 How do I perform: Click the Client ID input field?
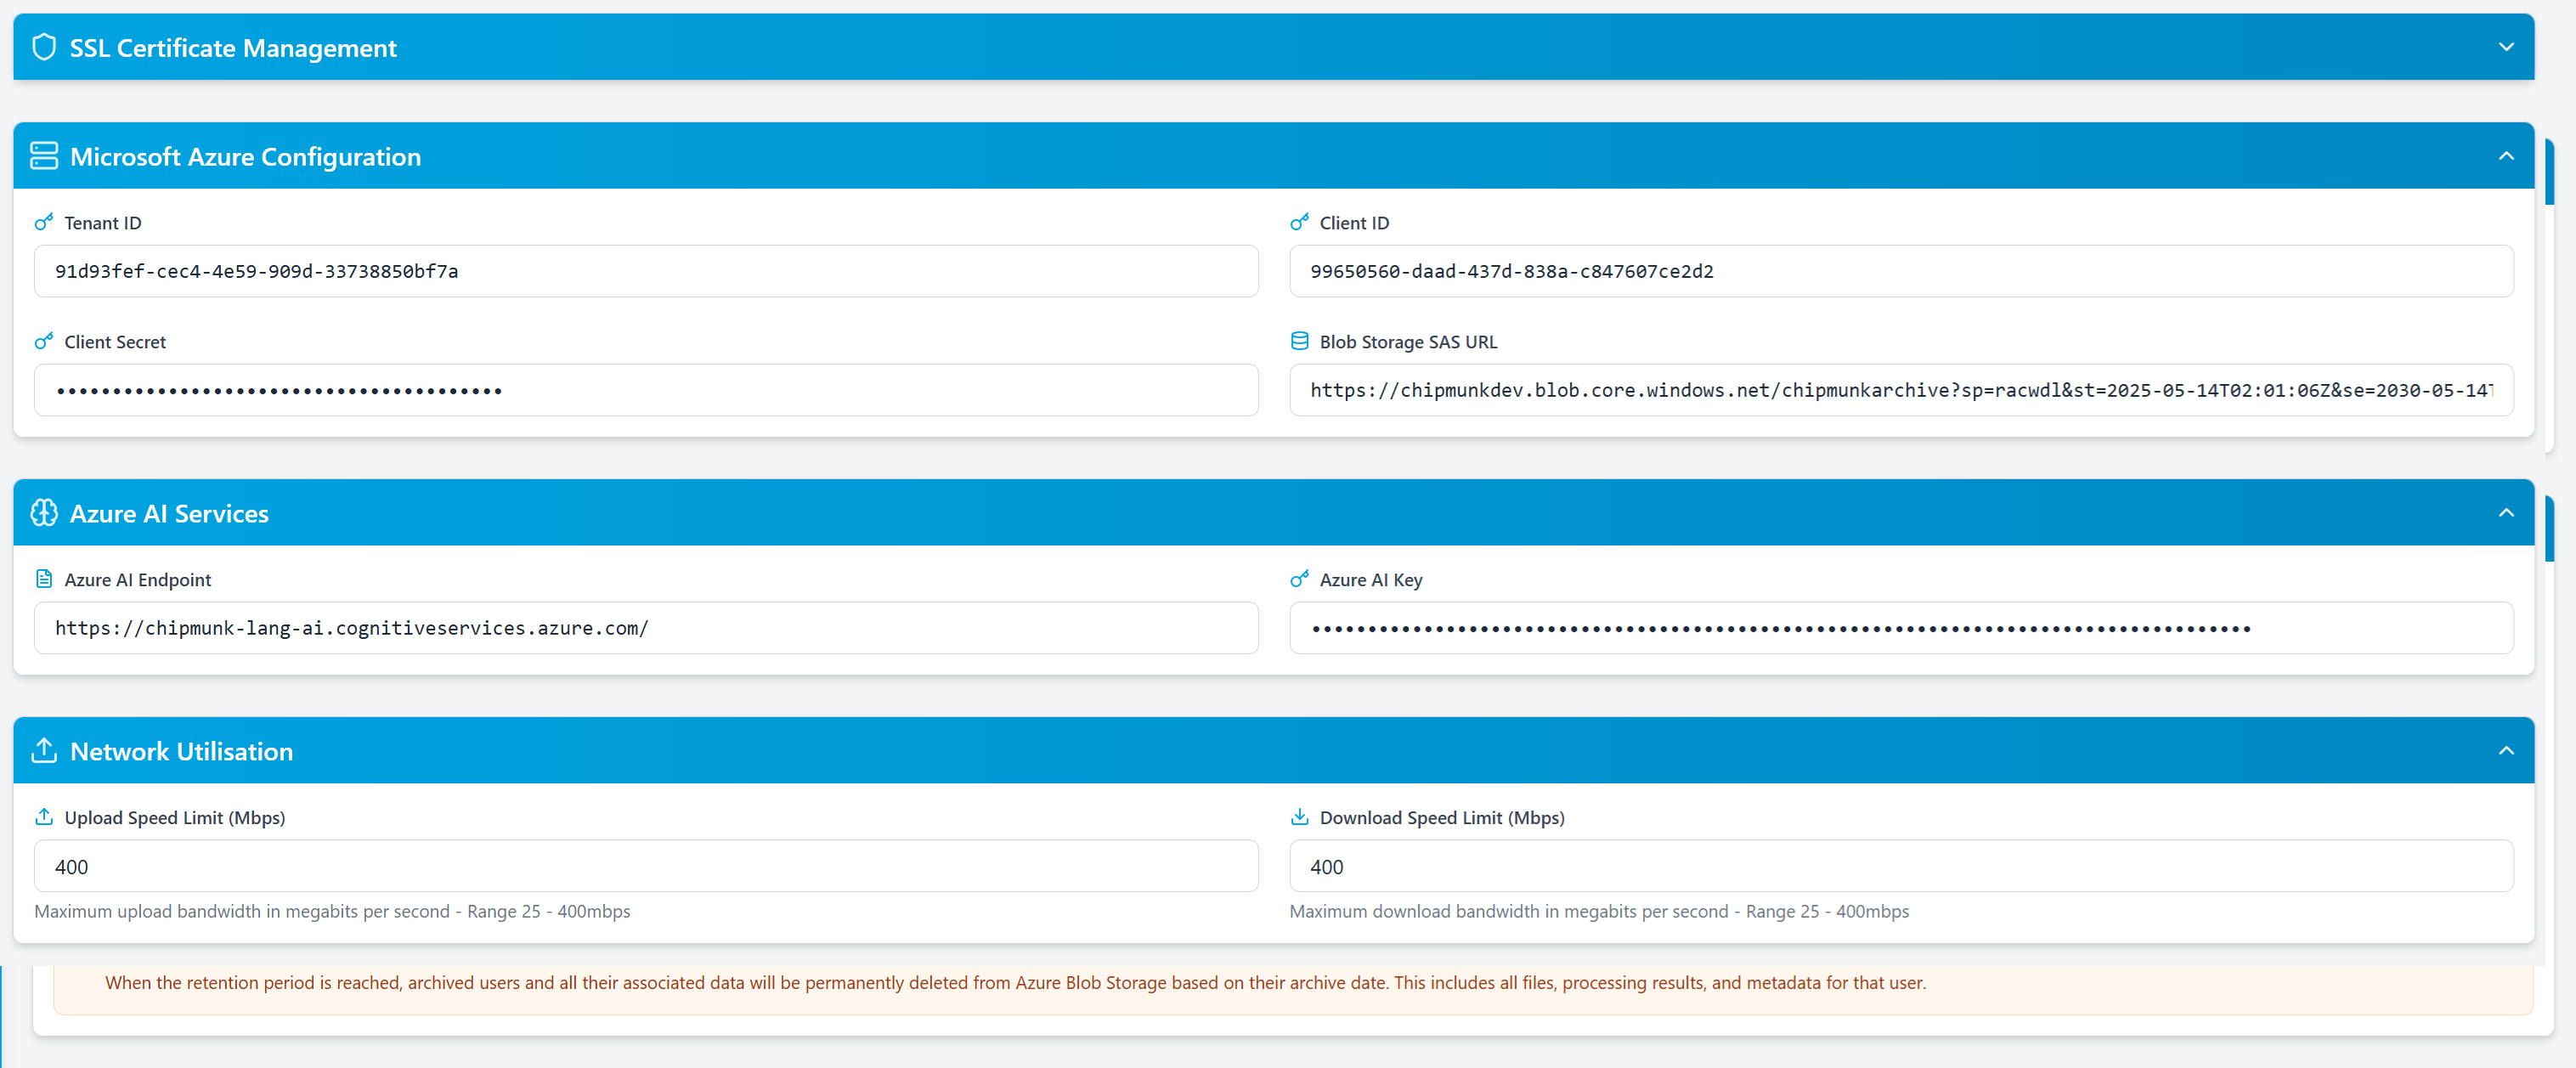click(x=1900, y=271)
